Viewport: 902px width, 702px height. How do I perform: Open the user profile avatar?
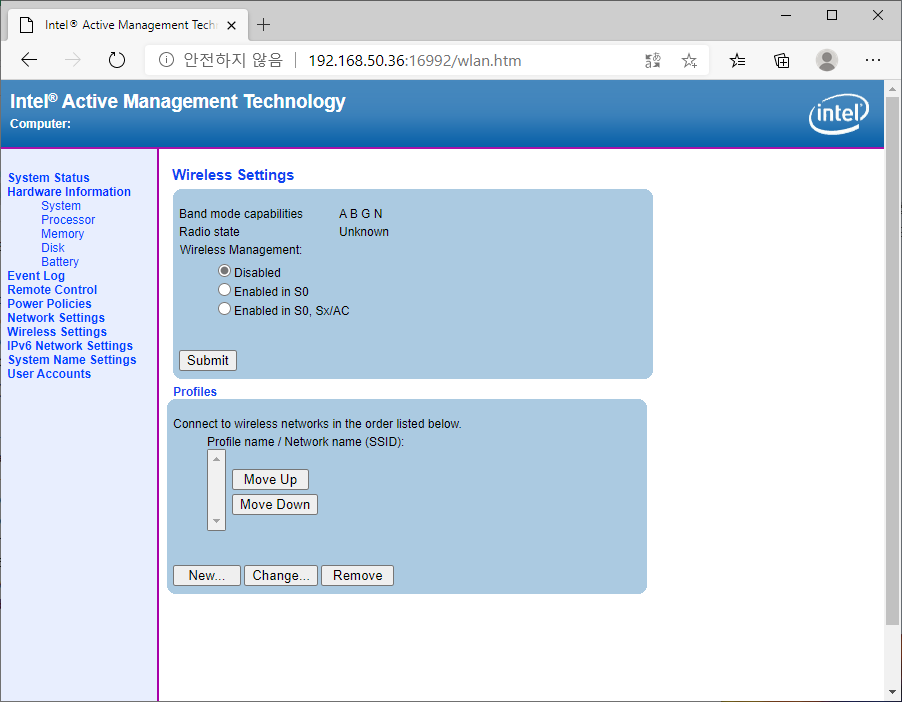pyautogui.click(x=827, y=60)
